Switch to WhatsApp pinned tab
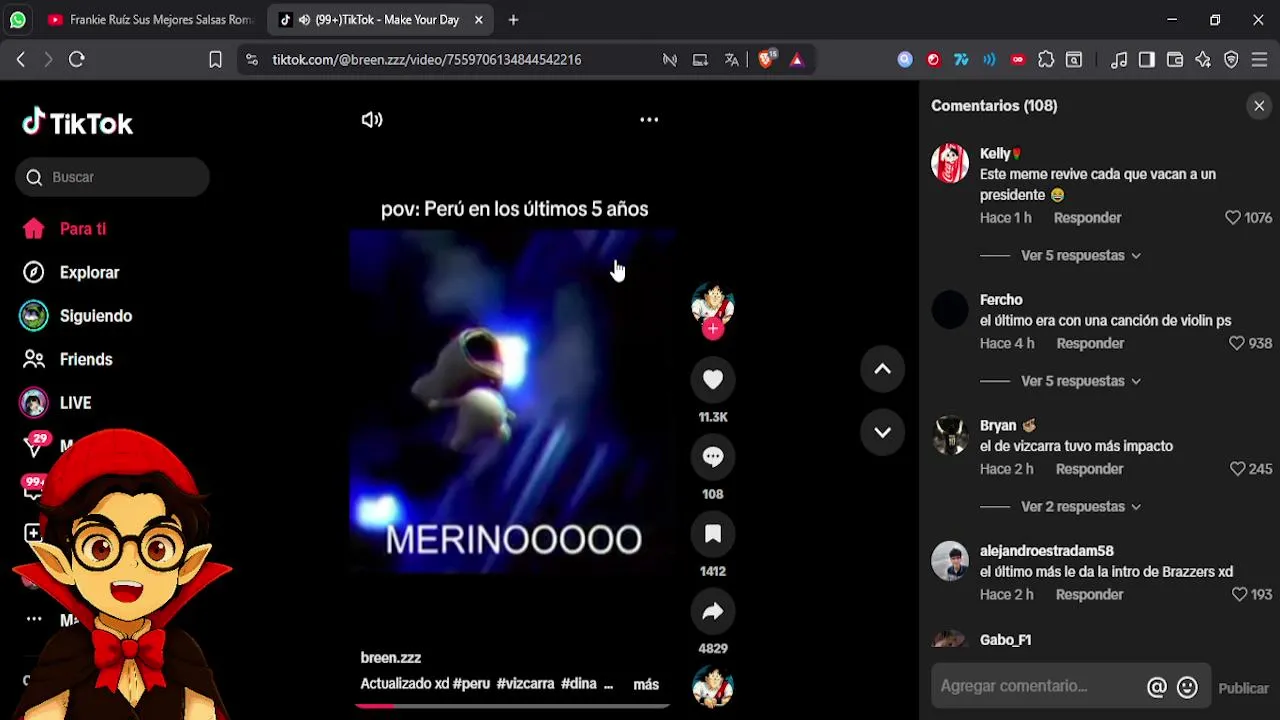 (18, 20)
